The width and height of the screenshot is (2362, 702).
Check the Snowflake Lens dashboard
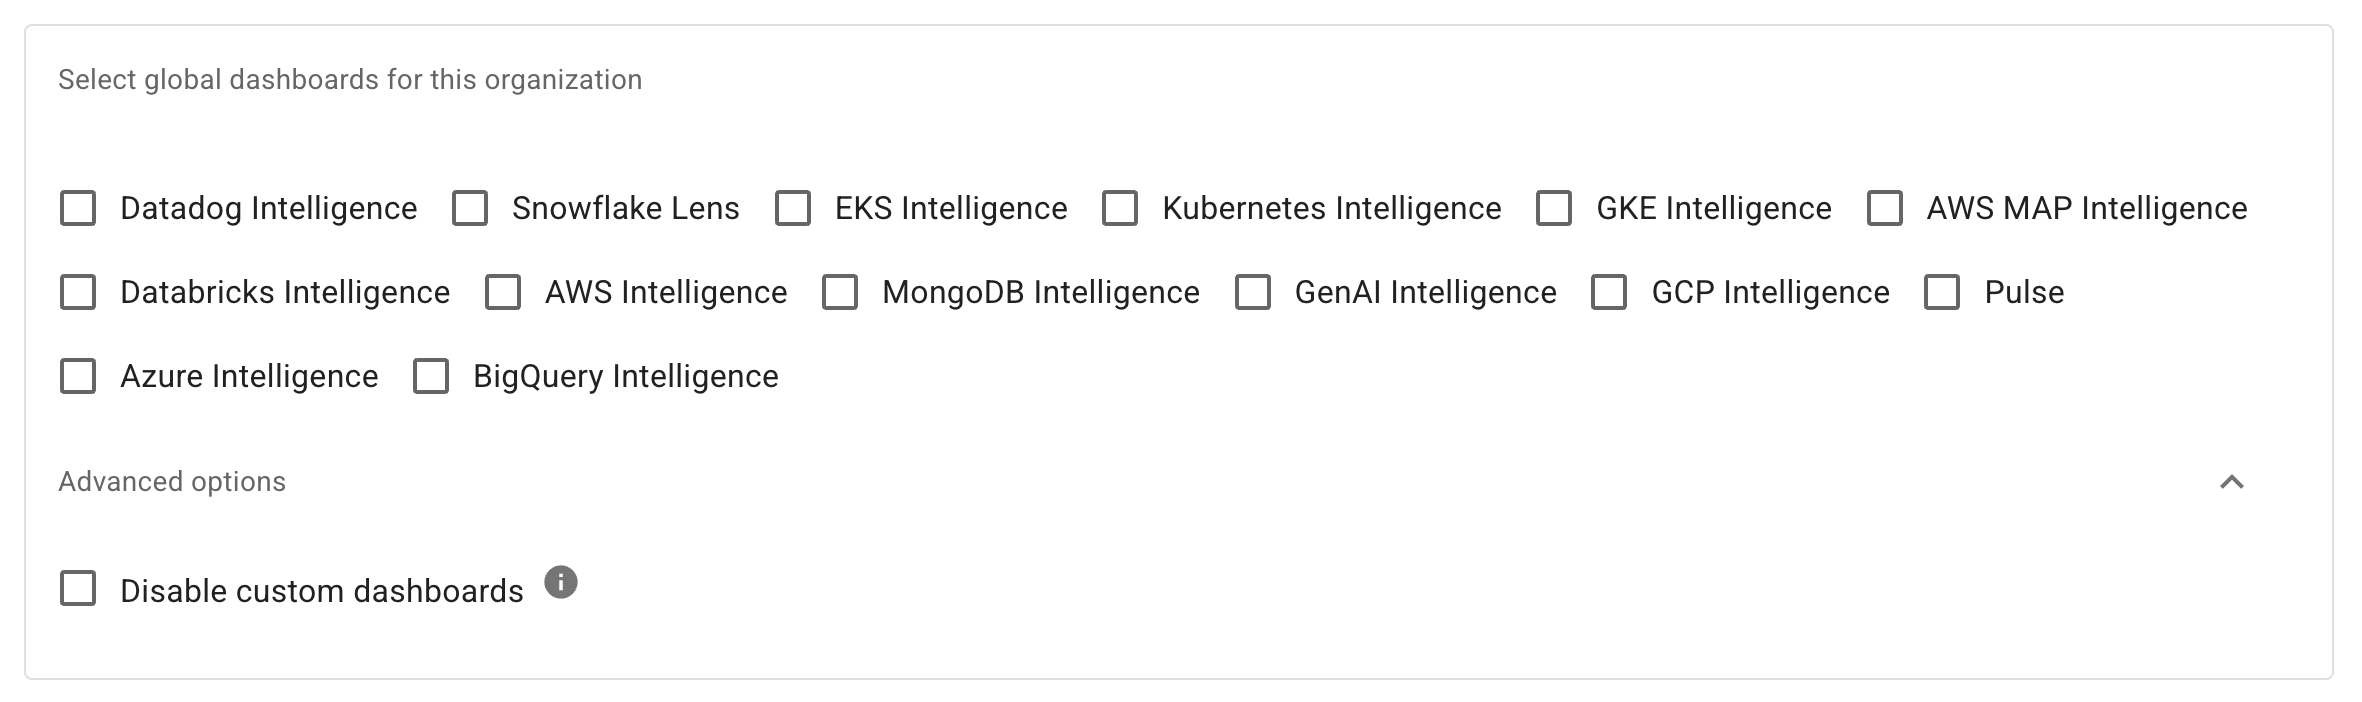click(470, 209)
